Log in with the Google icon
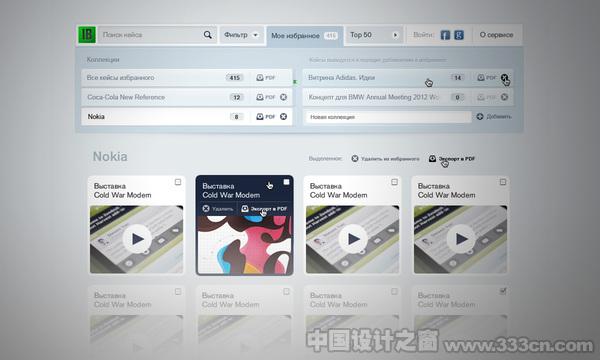This screenshot has height=360, width=600. click(x=459, y=35)
